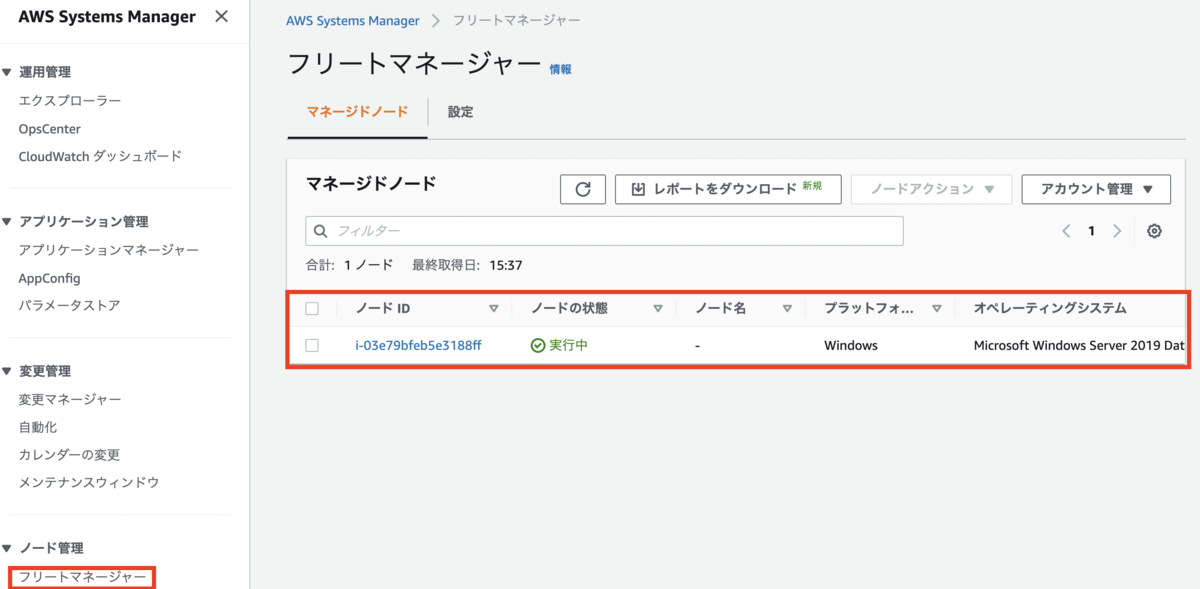Open node ID i-03e79bfeb5e3188ff link
The image size is (1200, 589).
click(418, 345)
